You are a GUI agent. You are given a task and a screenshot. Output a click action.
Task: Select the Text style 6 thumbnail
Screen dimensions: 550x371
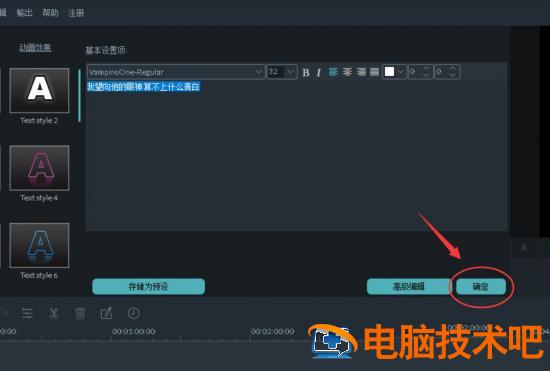click(39, 245)
